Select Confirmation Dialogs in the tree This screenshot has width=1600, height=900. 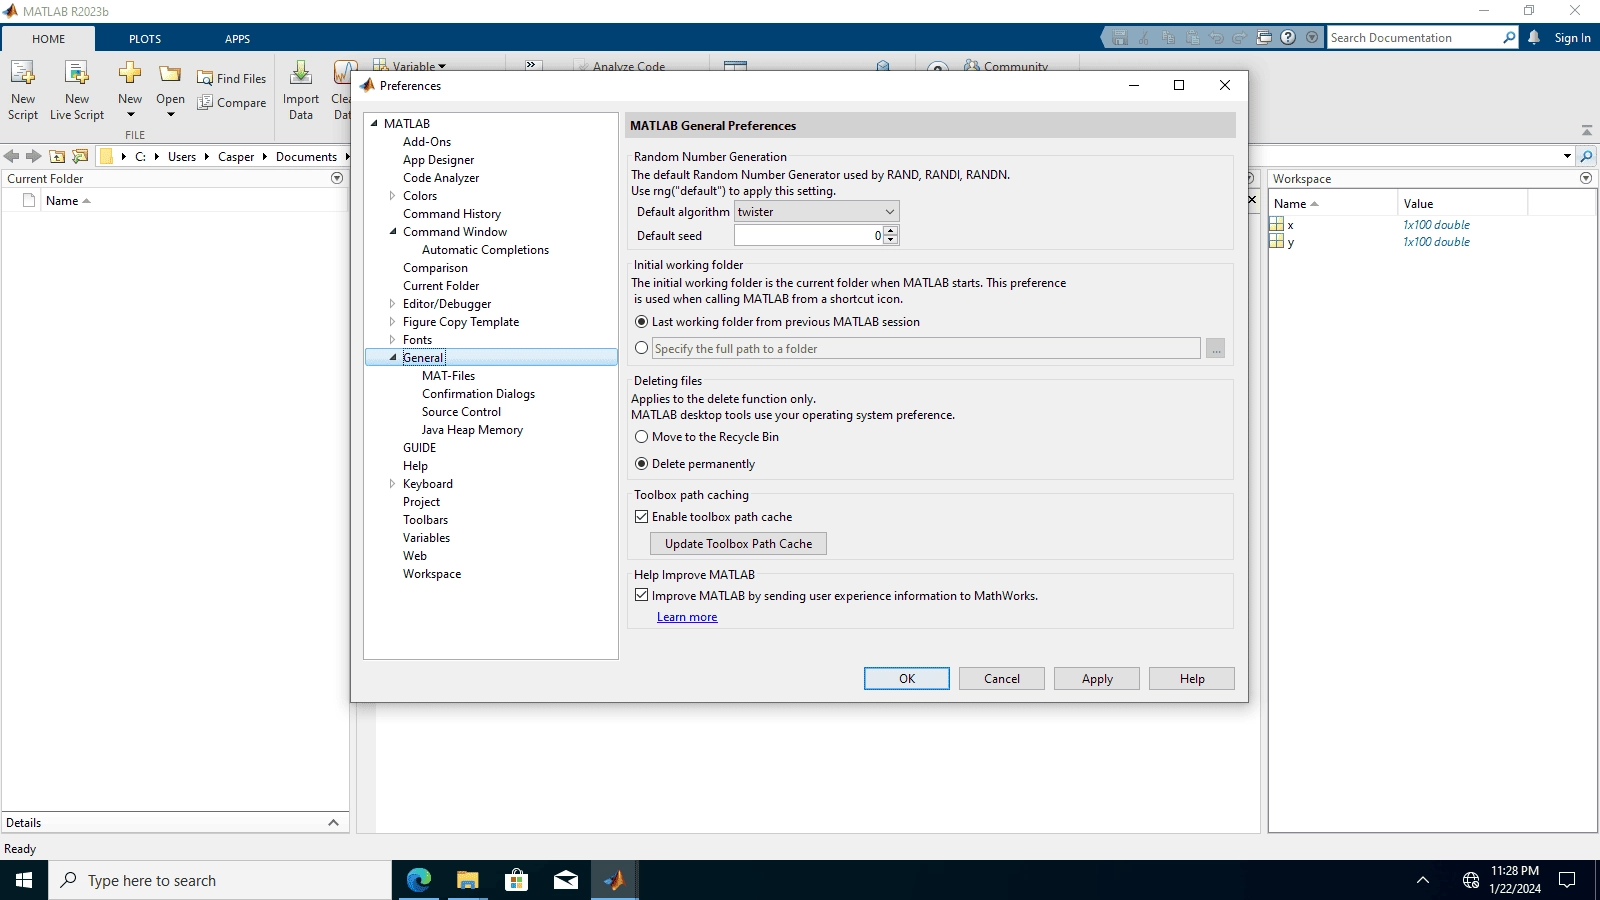(x=478, y=394)
